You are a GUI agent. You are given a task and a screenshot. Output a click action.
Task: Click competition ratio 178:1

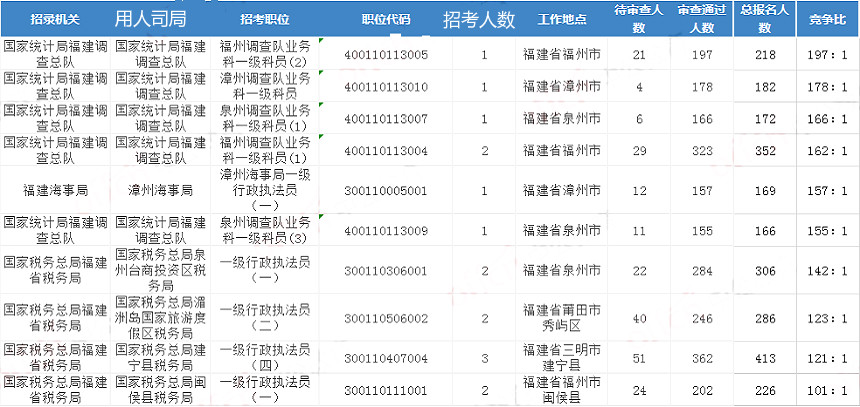point(828,87)
